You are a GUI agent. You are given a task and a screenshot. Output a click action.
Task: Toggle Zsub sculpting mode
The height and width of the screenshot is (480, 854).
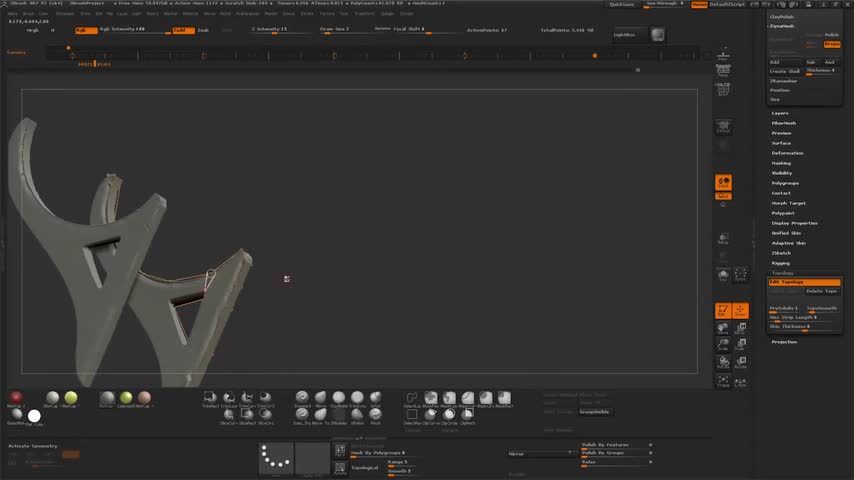203,30
